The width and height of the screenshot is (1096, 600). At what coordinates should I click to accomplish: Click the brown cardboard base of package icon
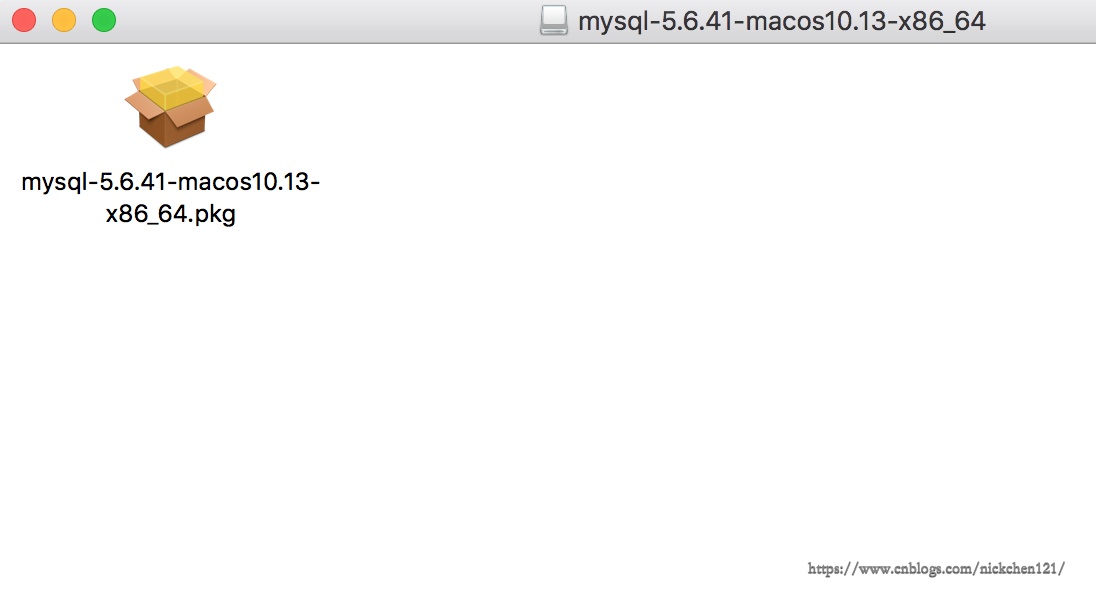click(170, 128)
